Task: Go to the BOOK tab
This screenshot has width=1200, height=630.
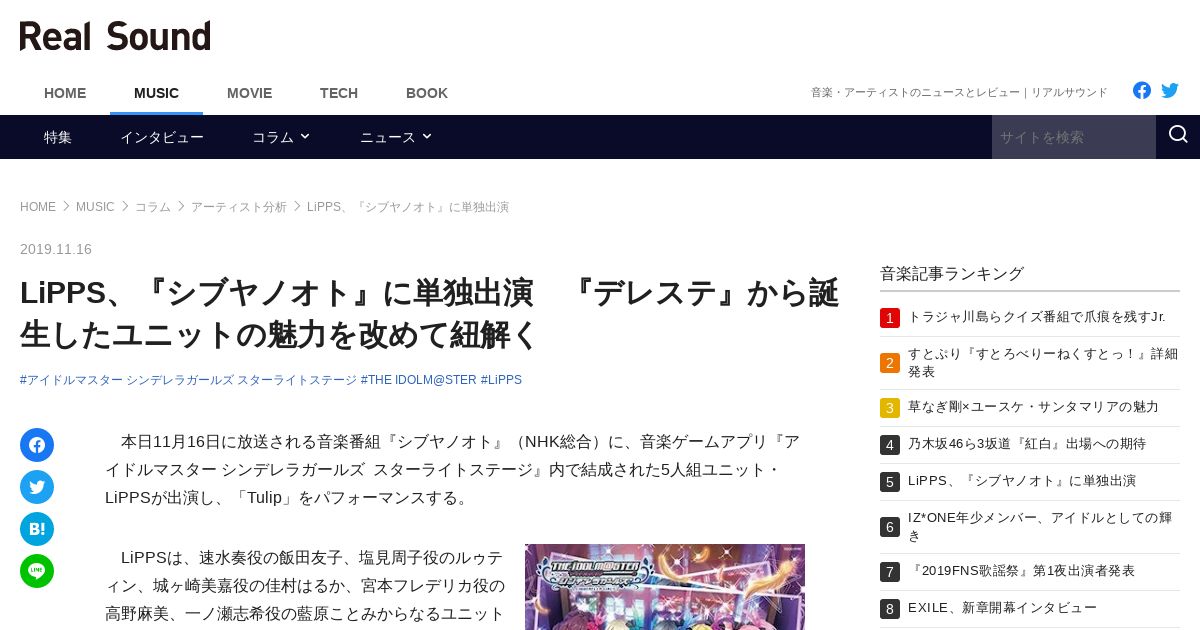Action: 427,93
